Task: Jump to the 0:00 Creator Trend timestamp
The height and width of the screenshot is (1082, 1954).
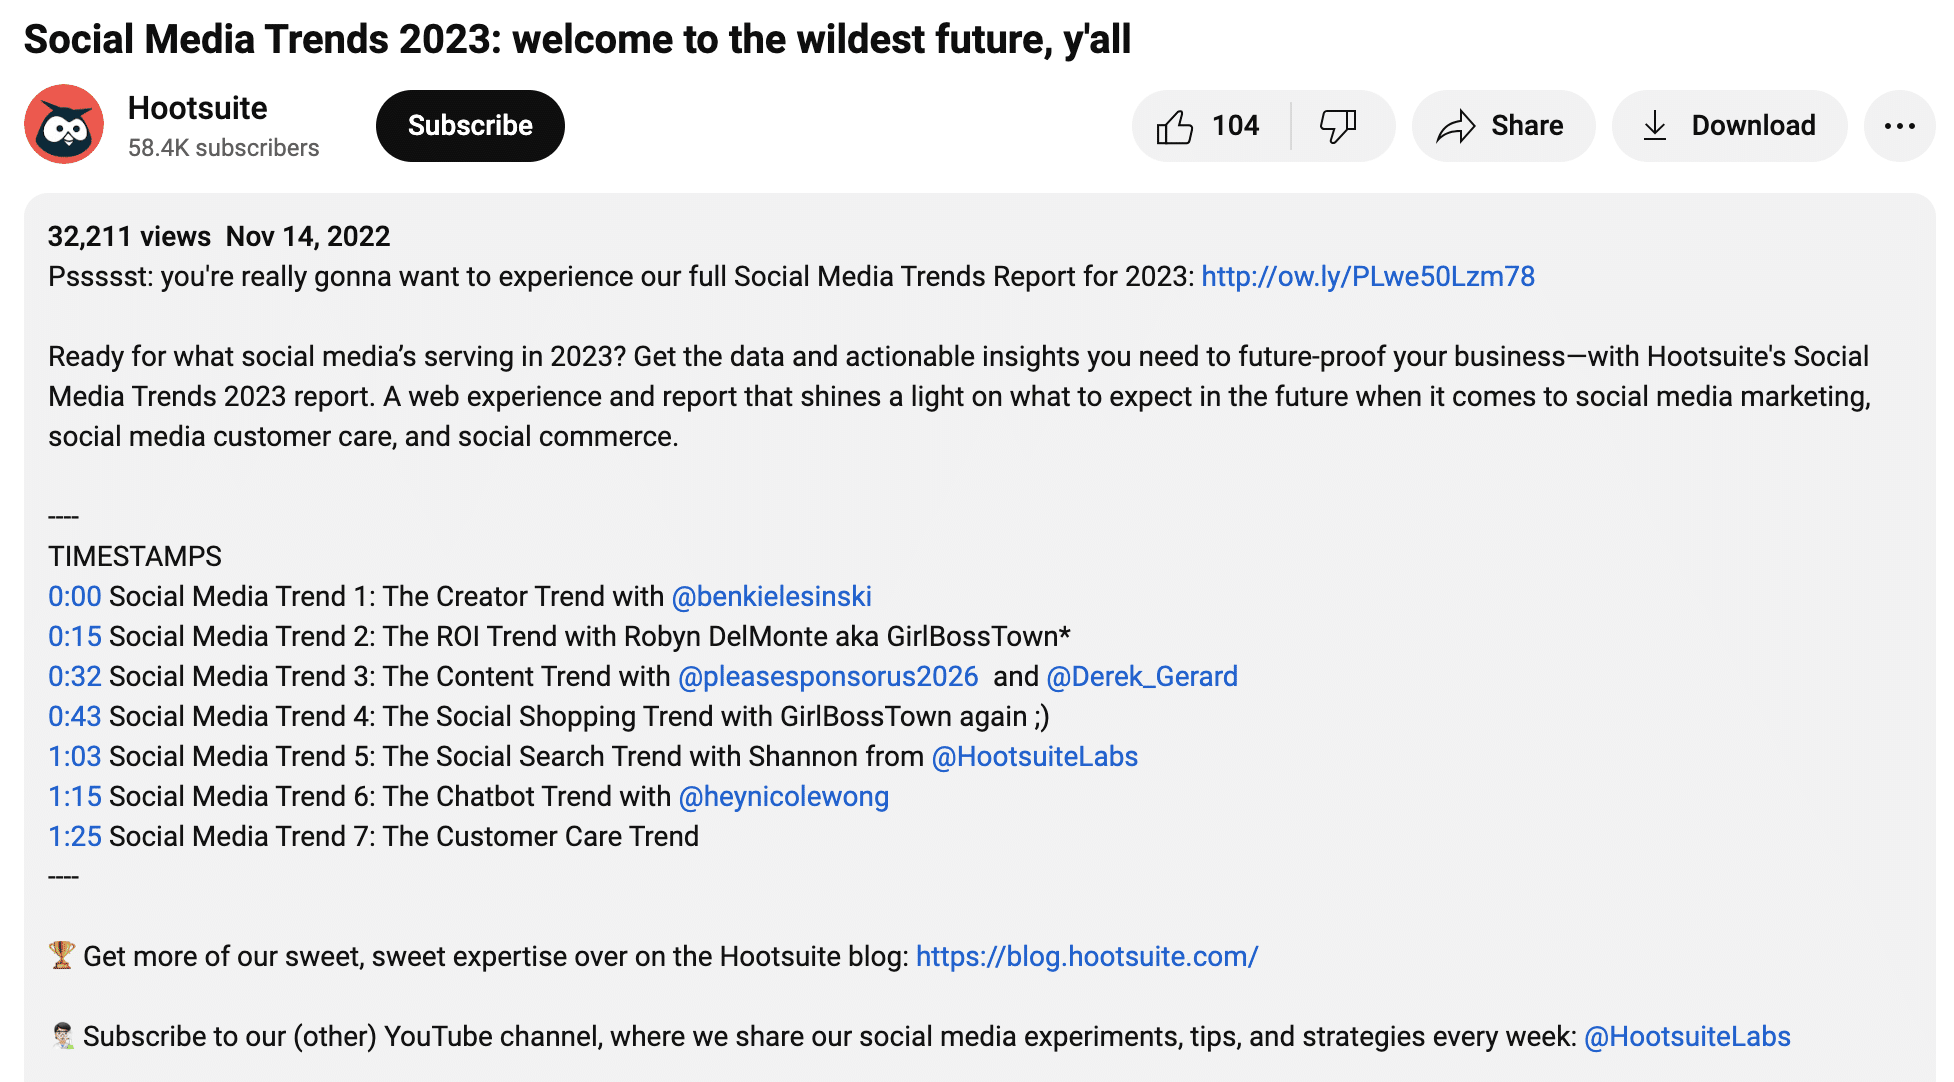Action: (x=74, y=596)
